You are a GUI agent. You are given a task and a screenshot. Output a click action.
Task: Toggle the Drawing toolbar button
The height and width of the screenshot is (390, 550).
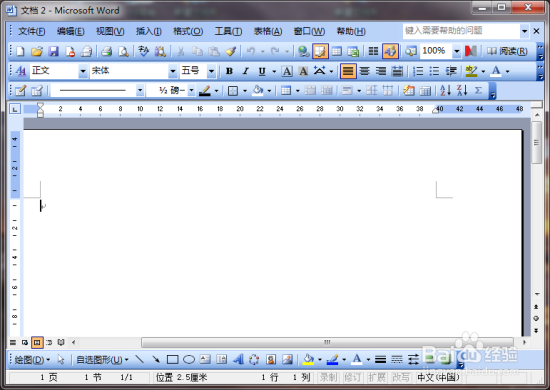390,52
